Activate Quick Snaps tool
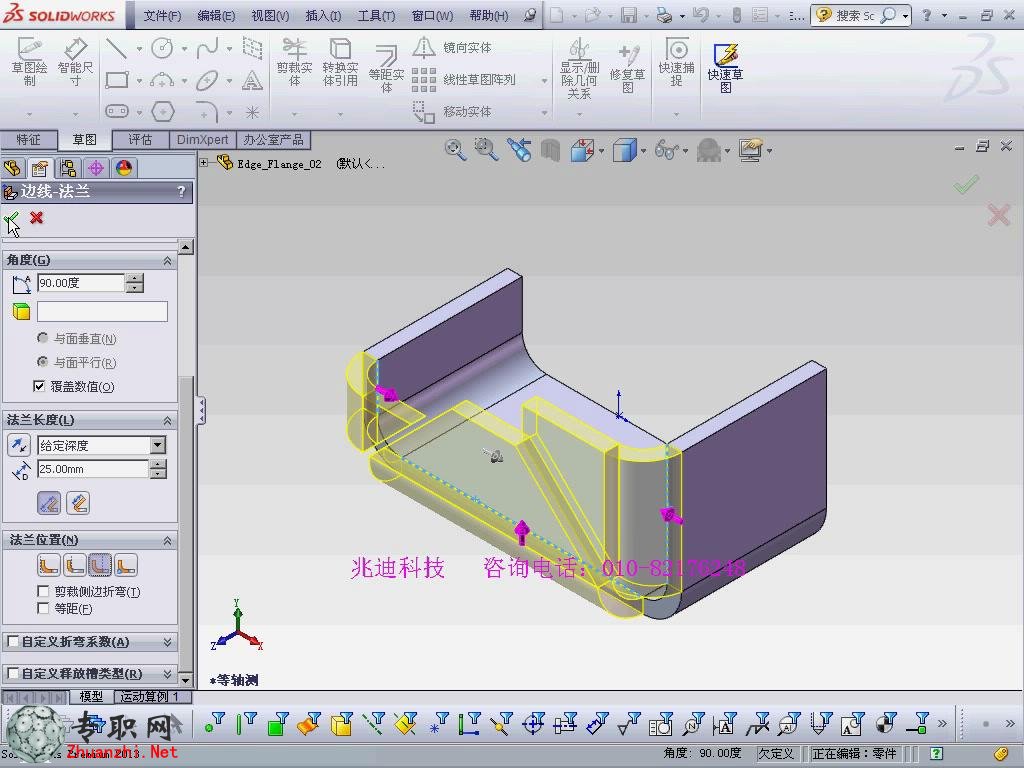This screenshot has height=768, width=1024. pyautogui.click(x=676, y=62)
